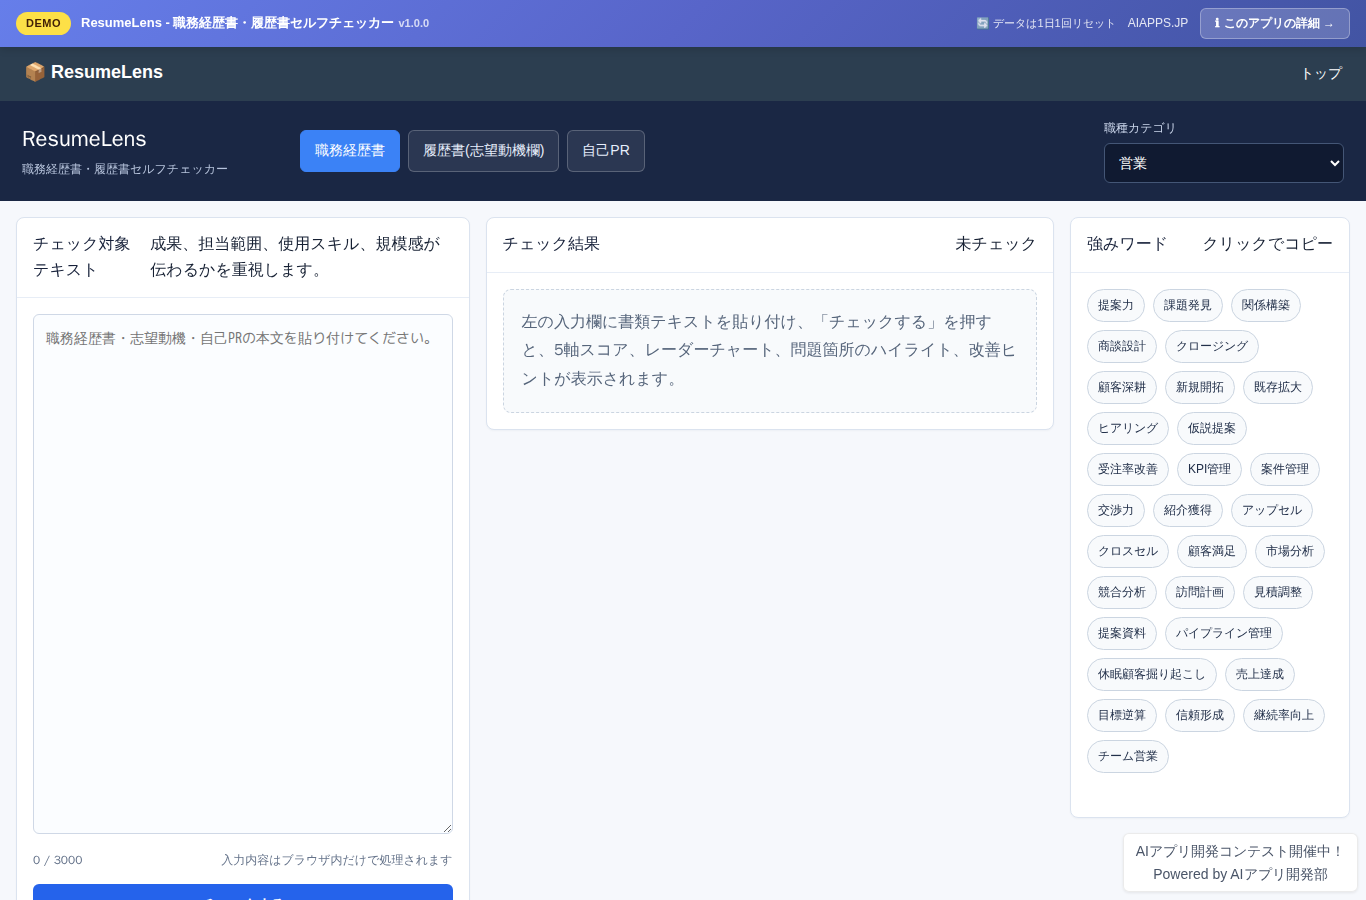Focus the resume text paste area
Viewport: 1366px width, 900px height.
243,574
